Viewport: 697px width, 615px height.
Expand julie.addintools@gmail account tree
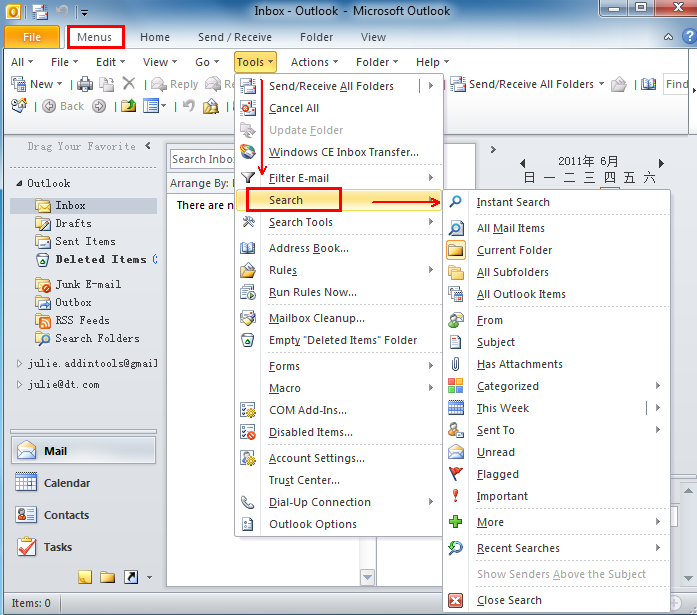(19, 363)
